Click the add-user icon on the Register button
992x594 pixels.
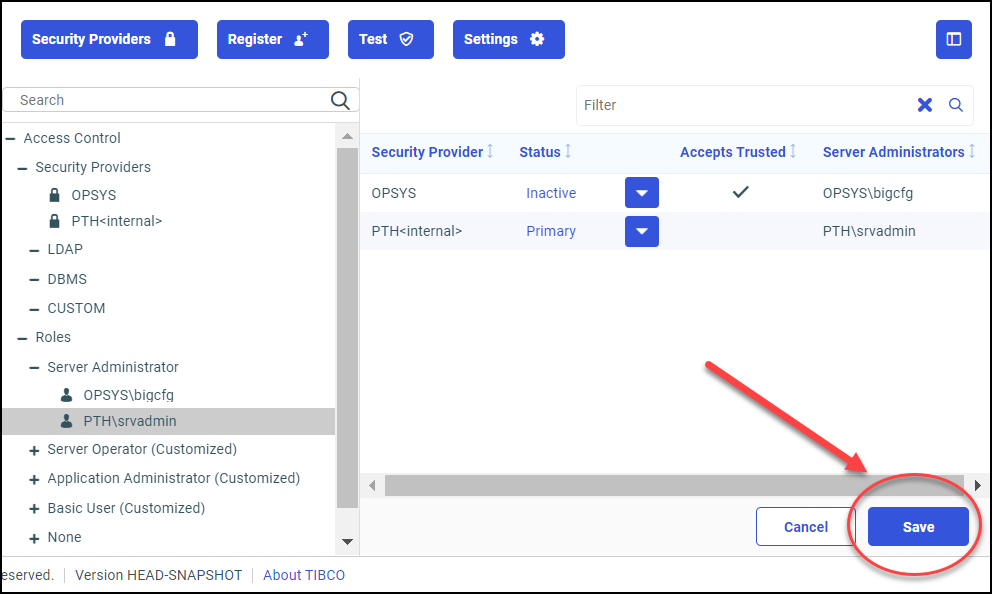click(302, 38)
